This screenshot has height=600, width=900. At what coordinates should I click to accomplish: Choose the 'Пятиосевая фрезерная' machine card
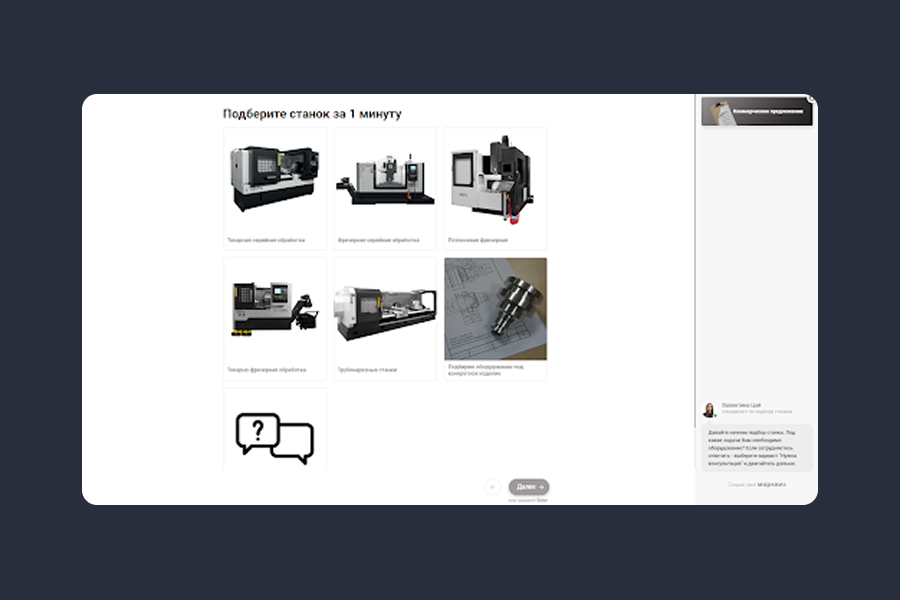pyautogui.click(x=495, y=189)
